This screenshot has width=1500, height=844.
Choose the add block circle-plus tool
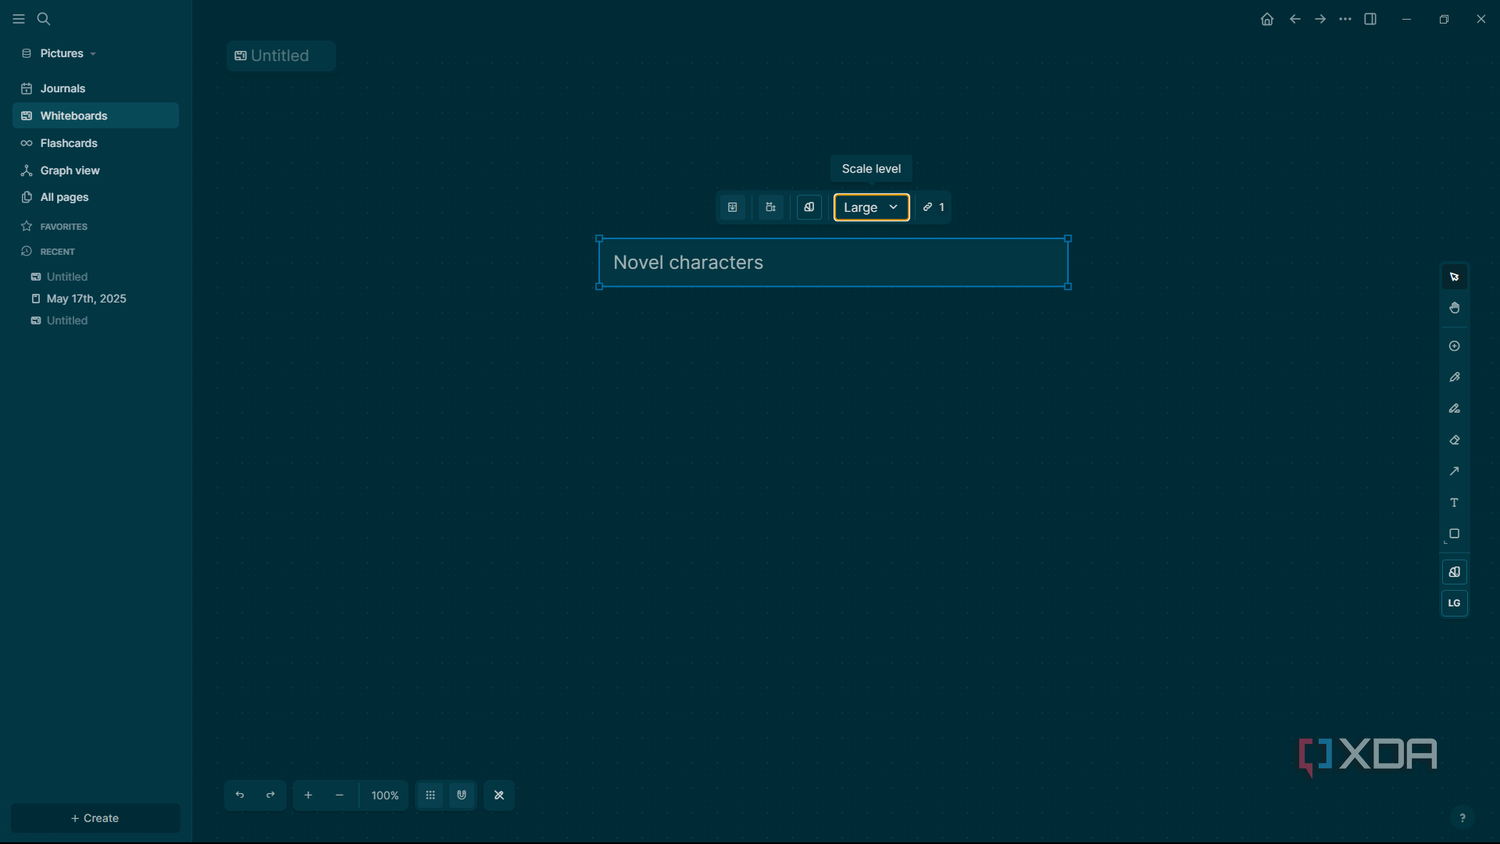pos(1454,346)
